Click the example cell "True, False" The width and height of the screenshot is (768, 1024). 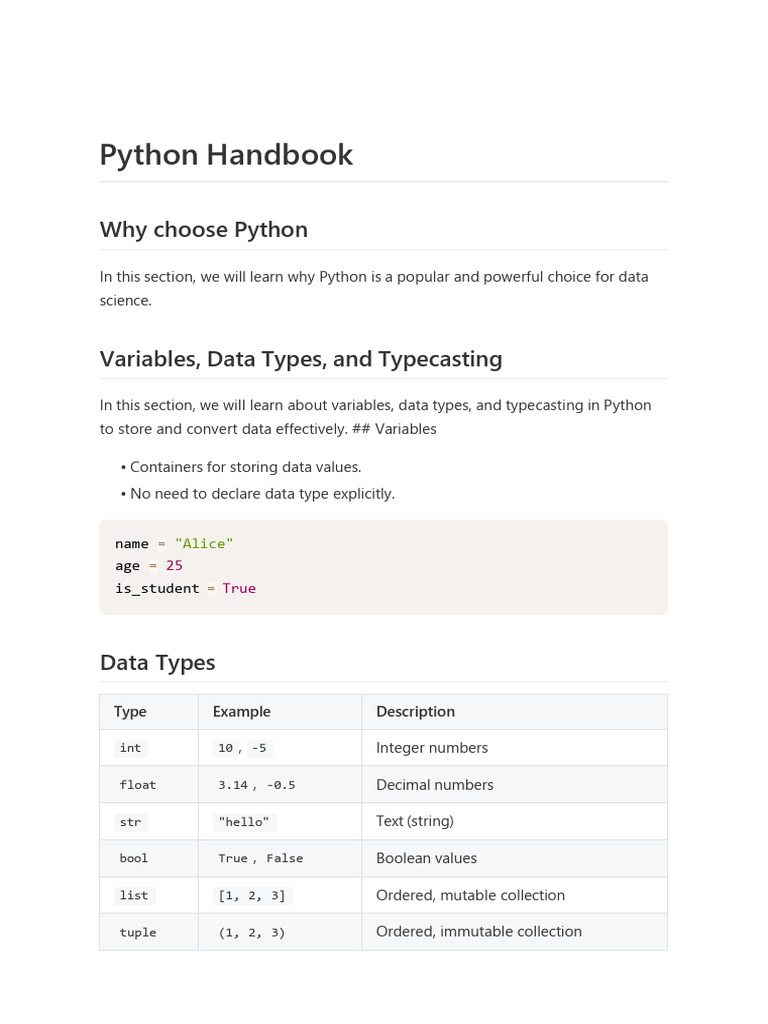tap(280, 858)
